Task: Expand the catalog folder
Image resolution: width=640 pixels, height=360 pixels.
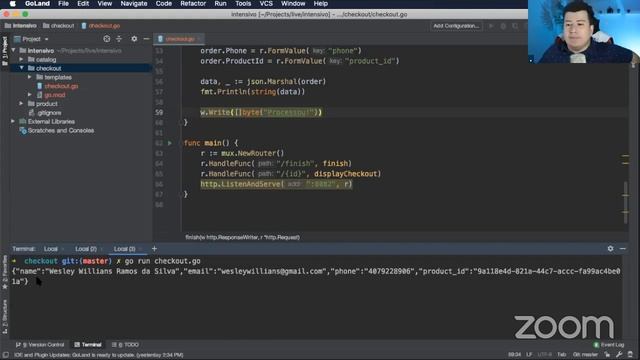Action: click(x=22, y=60)
